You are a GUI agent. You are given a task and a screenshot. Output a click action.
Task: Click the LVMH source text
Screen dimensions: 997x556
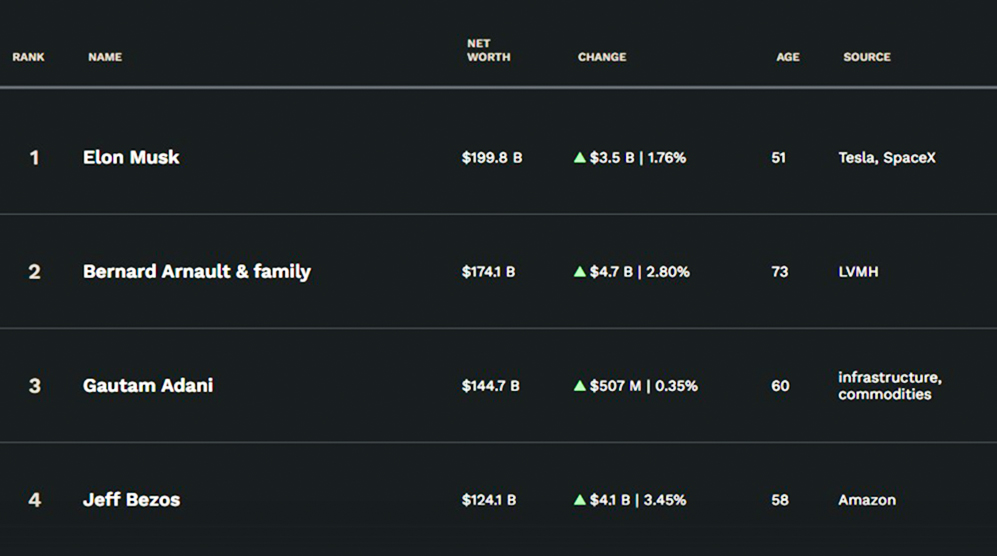click(858, 272)
